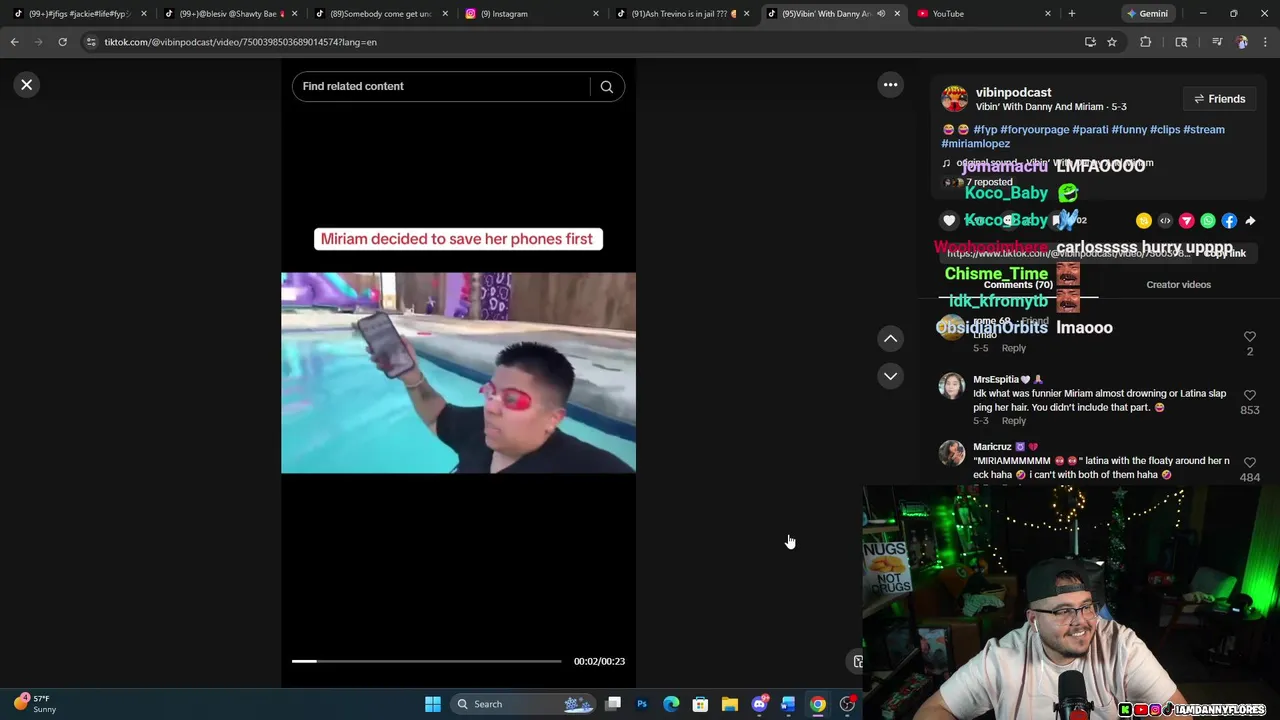The width and height of the screenshot is (1280, 720).
Task: Open the Chrome media controls icon
Action: point(1217,42)
